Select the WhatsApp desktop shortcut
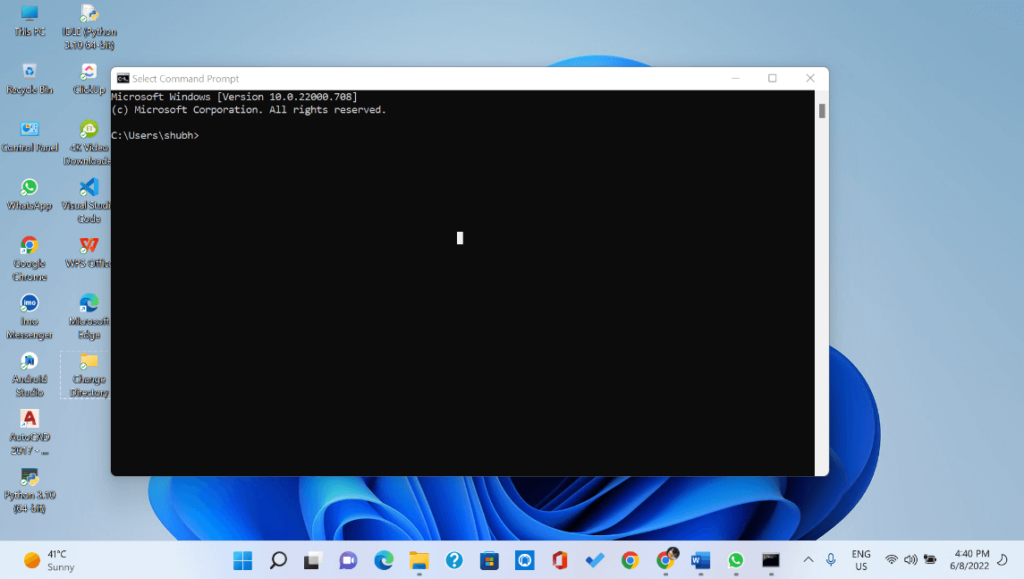Image resolution: width=1024 pixels, height=579 pixels. click(x=29, y=195)
